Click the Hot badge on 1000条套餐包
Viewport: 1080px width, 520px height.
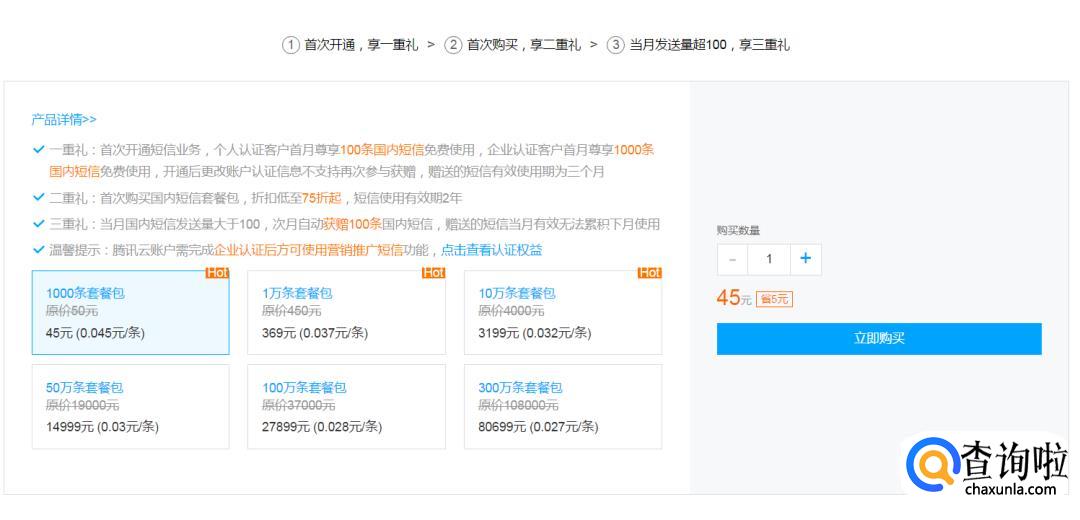217,273
